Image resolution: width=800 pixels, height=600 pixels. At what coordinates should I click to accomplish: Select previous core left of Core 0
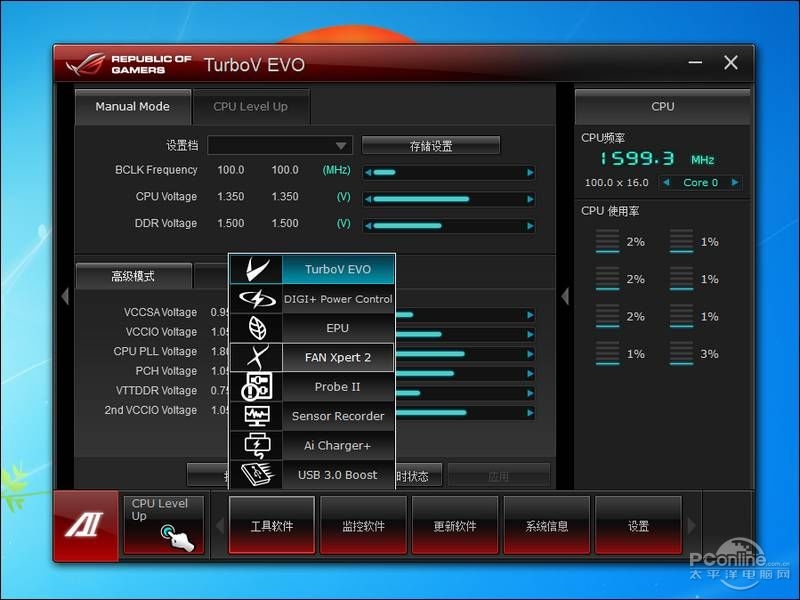click(x=666, y=182)
